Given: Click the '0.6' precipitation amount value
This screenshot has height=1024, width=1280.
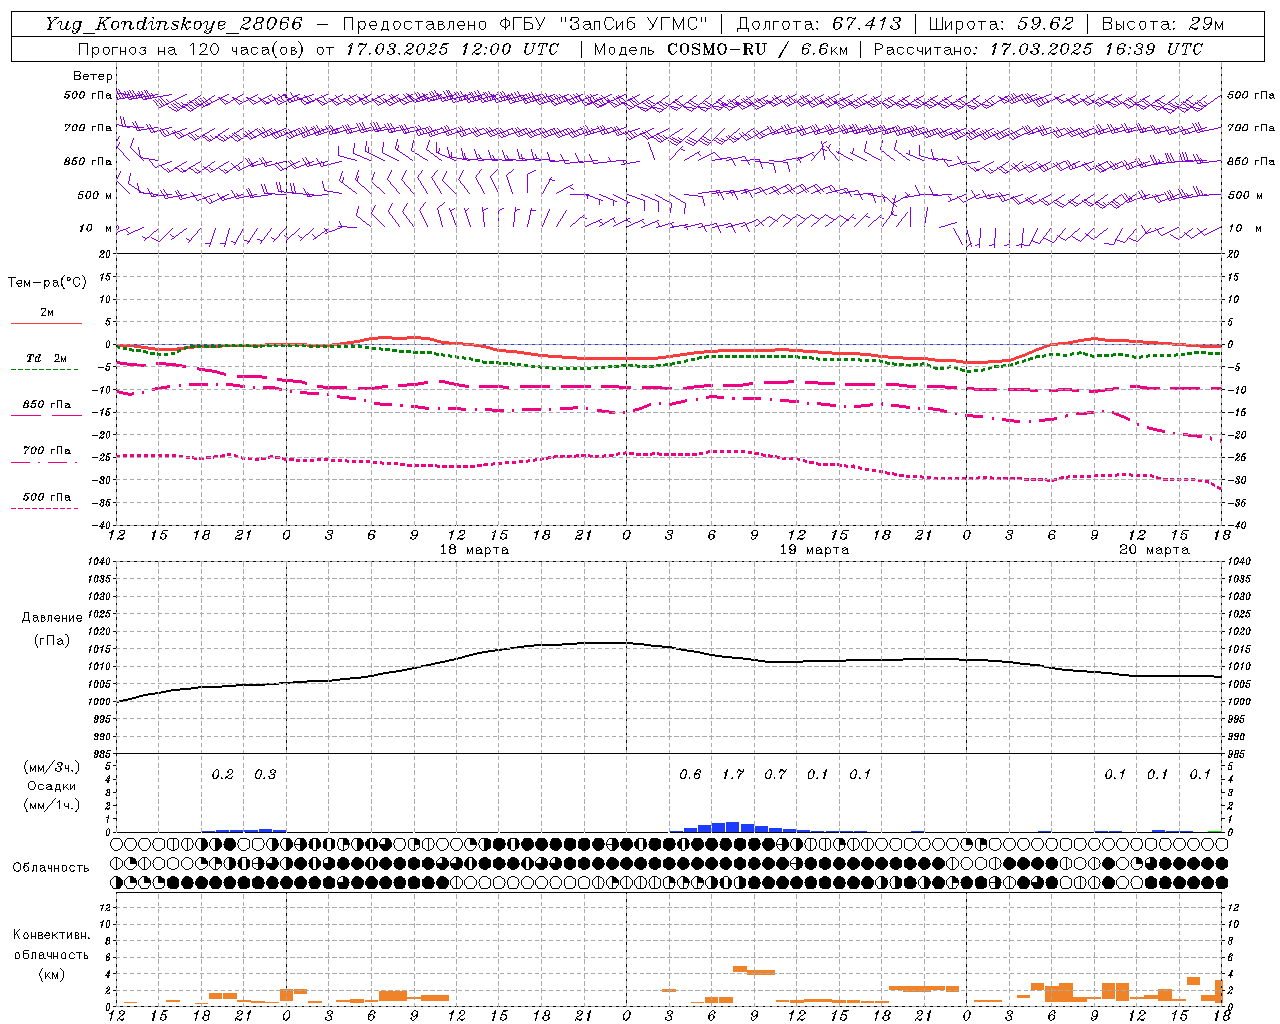Looking at the screenshot, I should (x=690, y=774).
